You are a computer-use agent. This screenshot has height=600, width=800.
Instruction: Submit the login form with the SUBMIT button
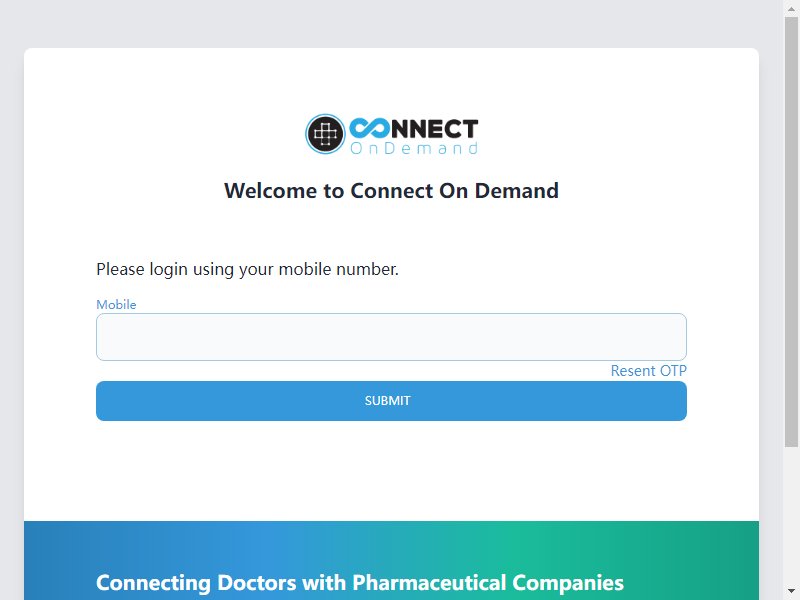click(391, 401)
